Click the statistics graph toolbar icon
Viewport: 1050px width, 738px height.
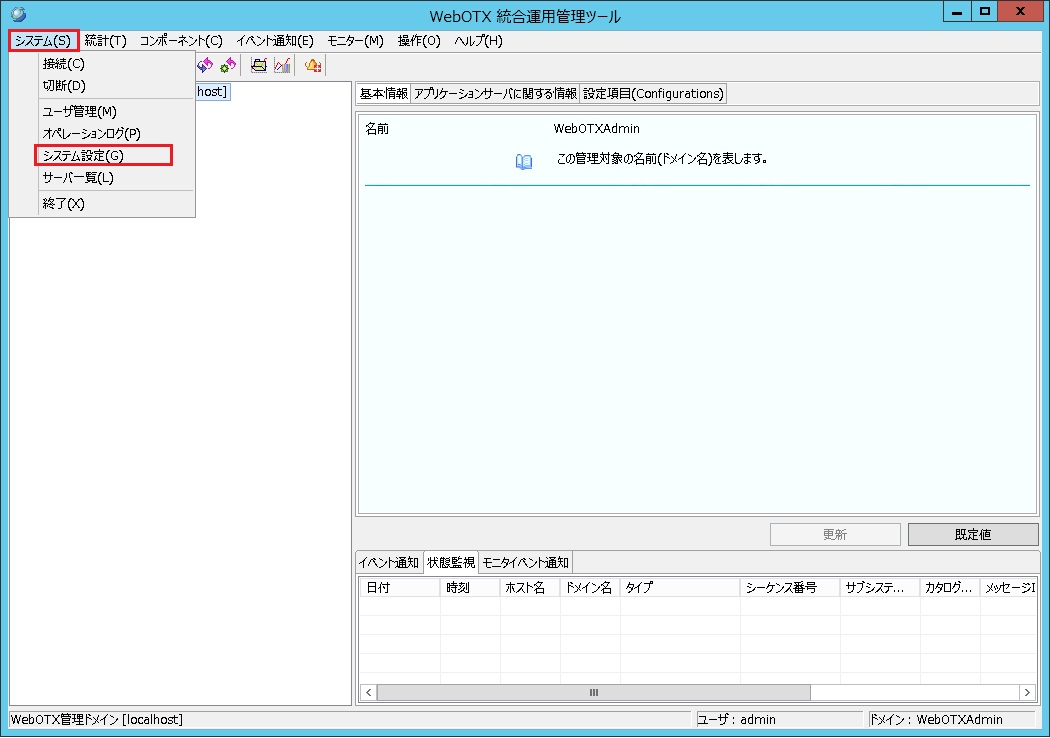click(282, 65)
